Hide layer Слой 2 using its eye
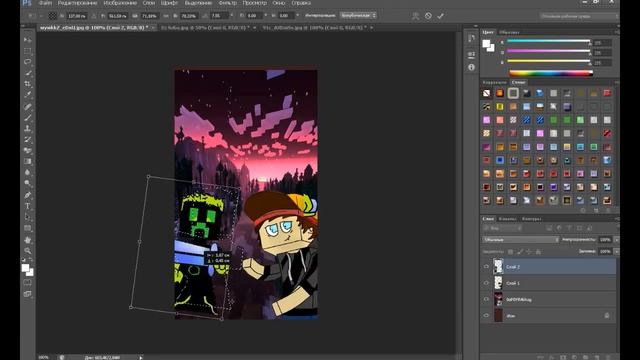Viewport: 640px width, 360px height. click(x=486, y=267)
